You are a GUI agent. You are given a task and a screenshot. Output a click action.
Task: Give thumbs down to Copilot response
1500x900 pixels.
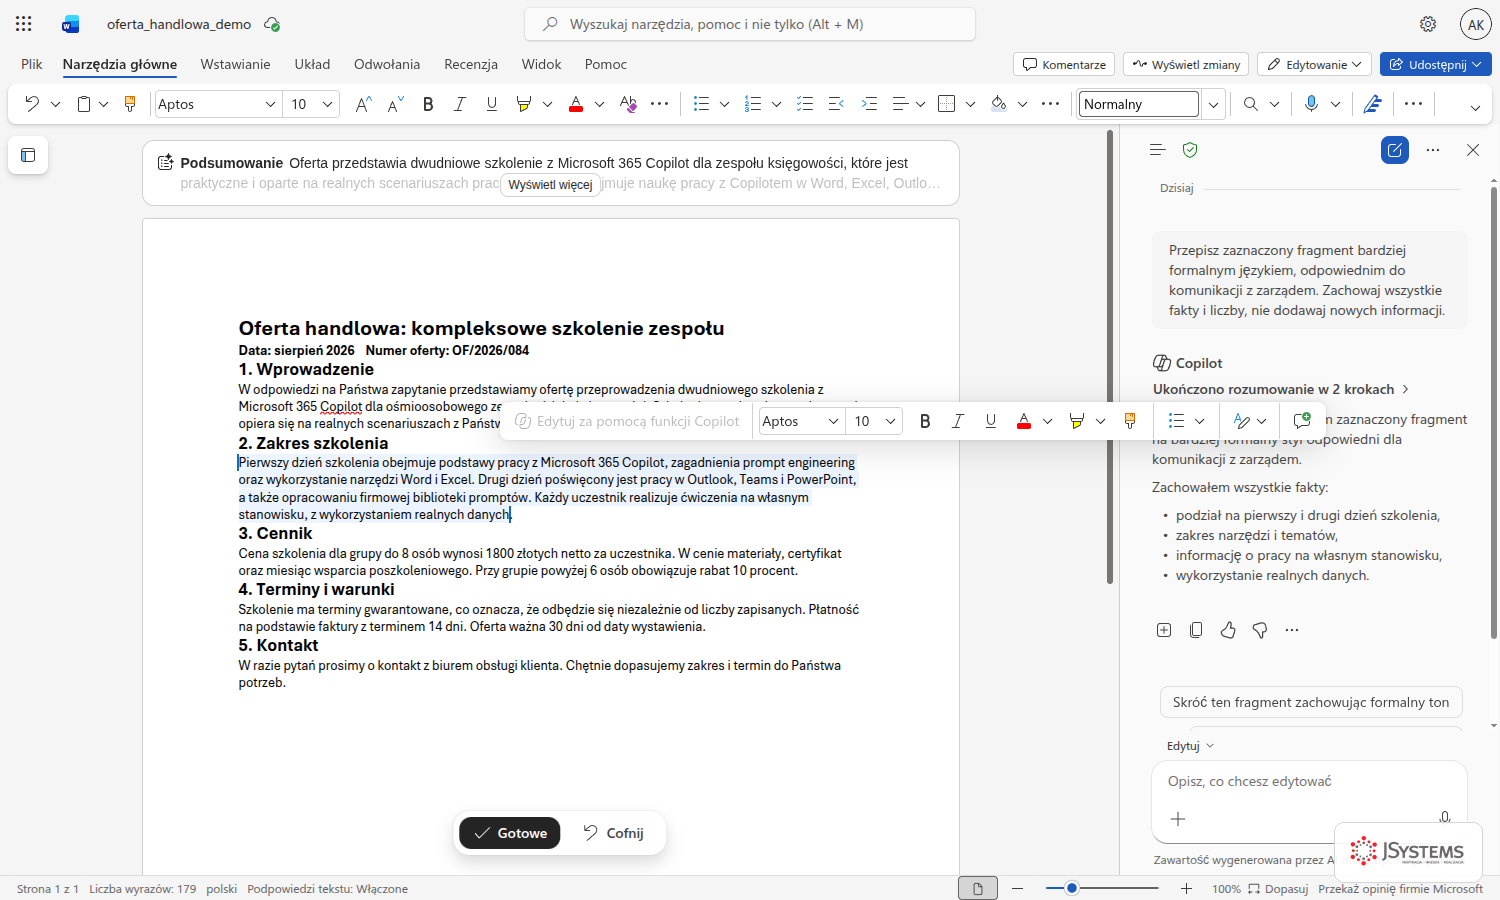[x=1260, y=630]
